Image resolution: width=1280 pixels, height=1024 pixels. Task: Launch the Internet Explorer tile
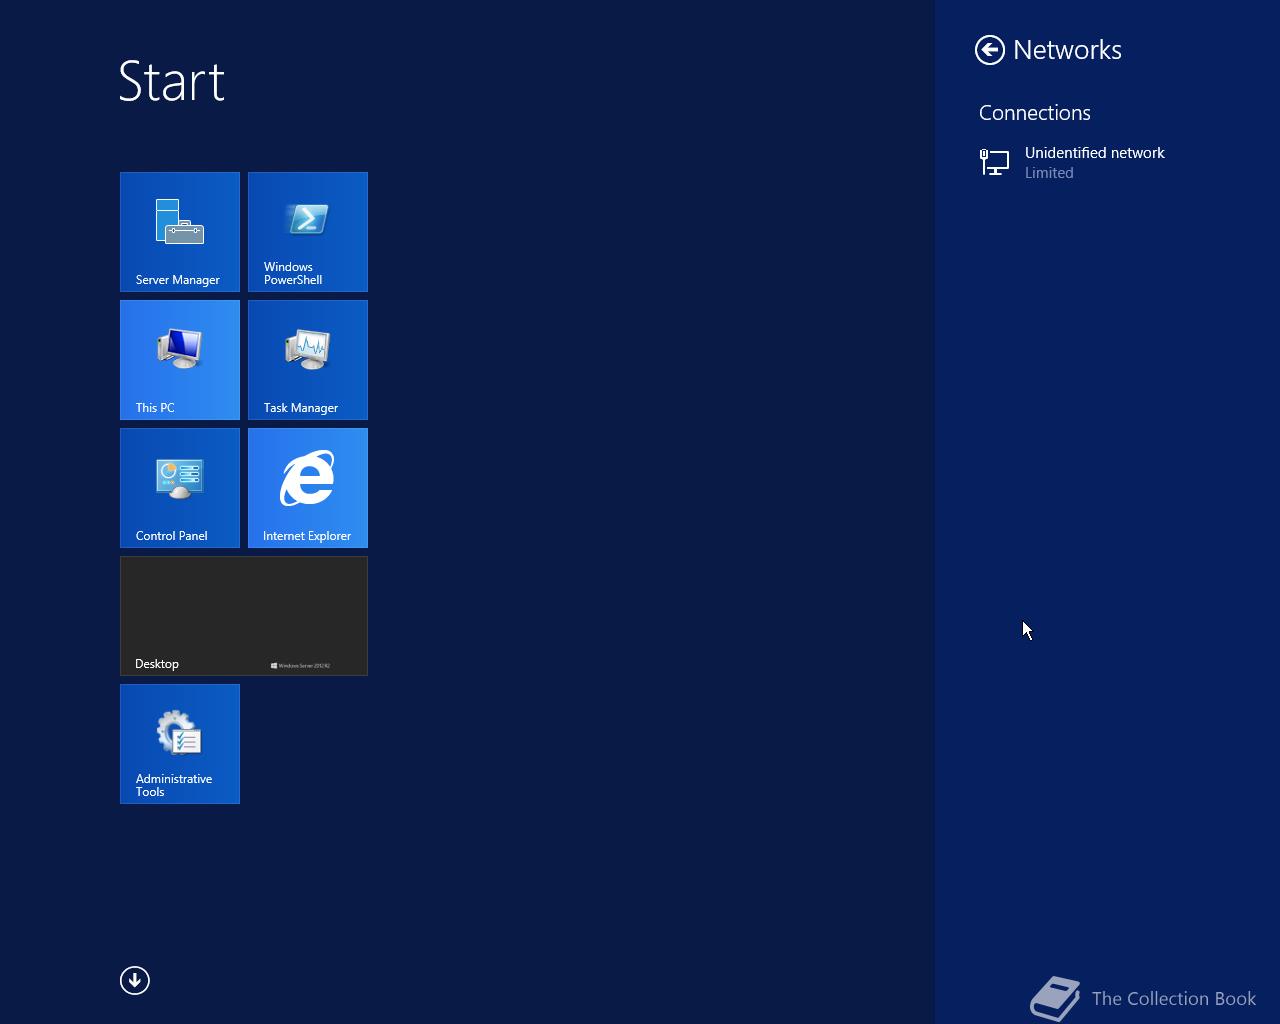[x=308, y=488]
